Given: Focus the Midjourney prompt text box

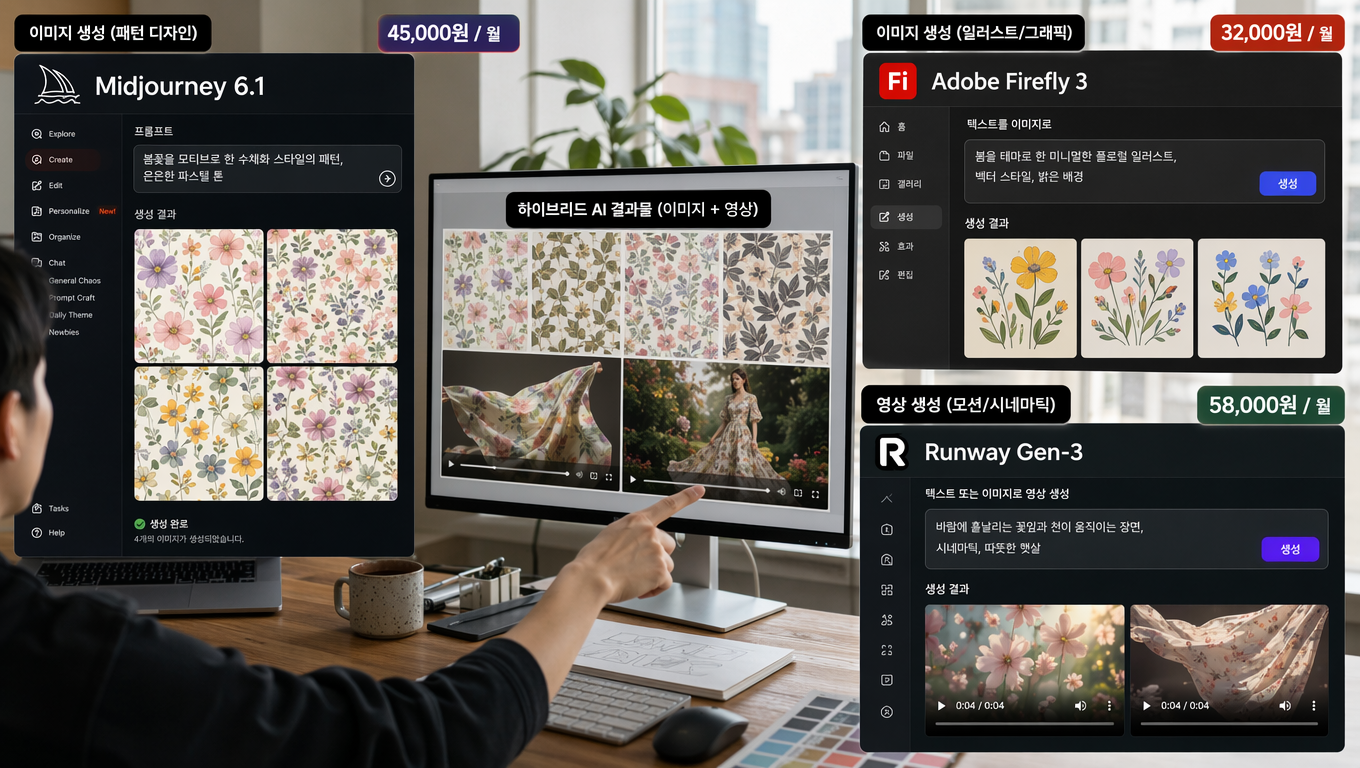Looking at the screenshot, I should point(268,168).
